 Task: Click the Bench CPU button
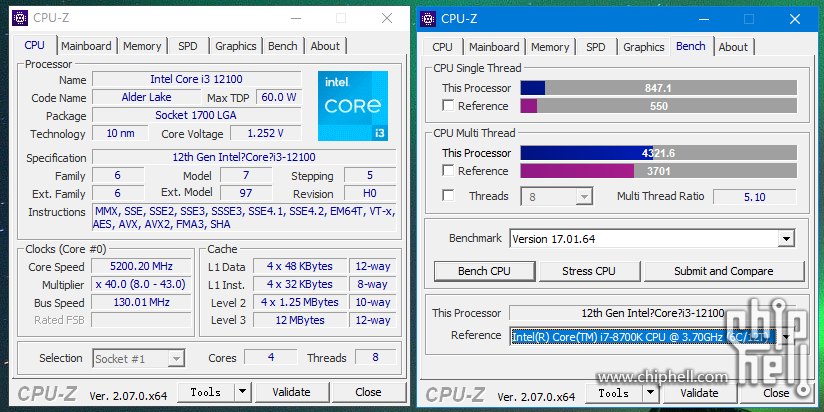(485, 271)
